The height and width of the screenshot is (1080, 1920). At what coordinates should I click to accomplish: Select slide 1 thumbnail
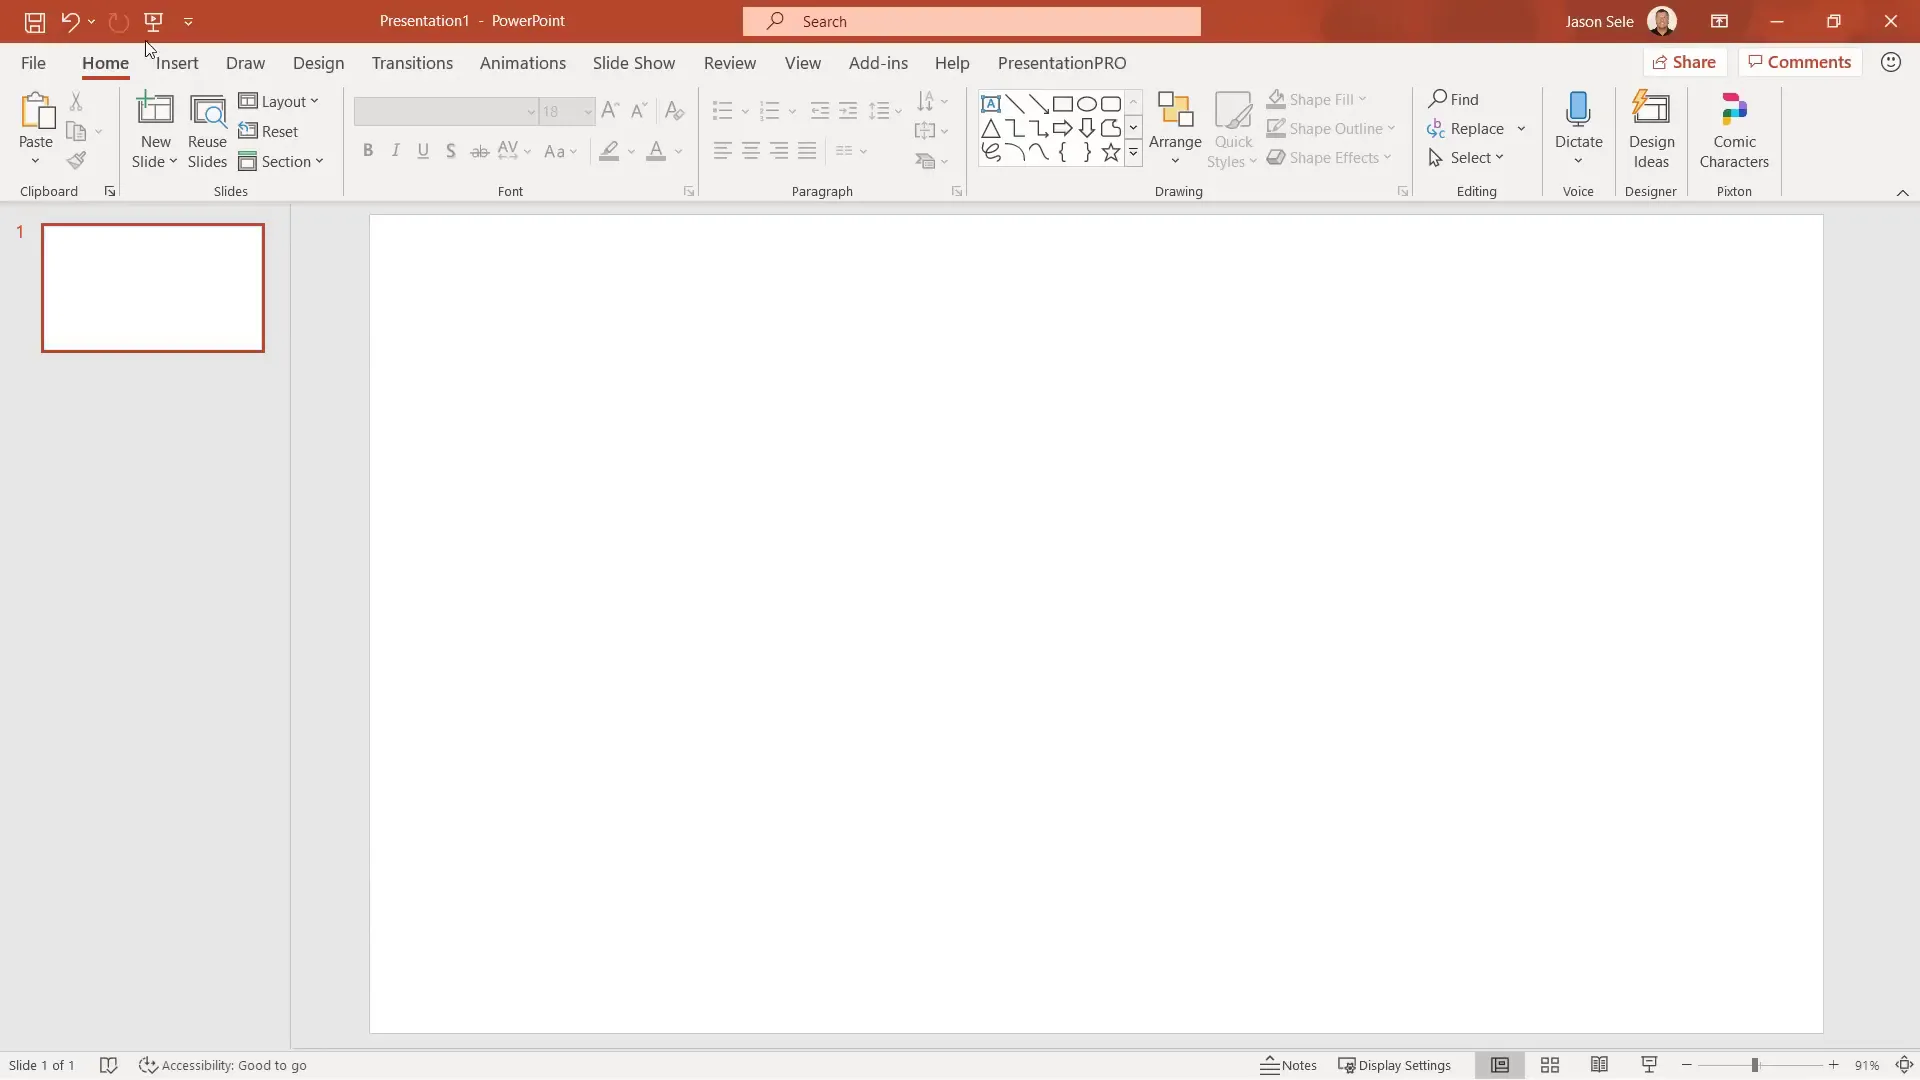(152, 287)
